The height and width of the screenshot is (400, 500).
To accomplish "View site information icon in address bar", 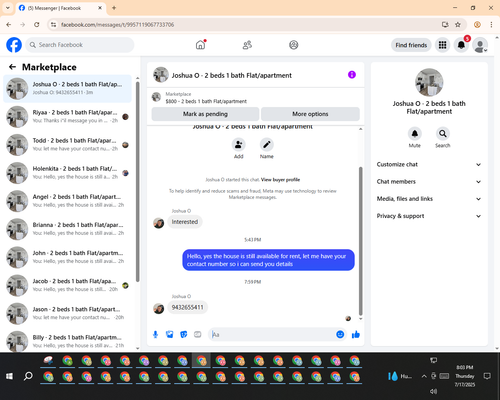I will click(53, 25).
